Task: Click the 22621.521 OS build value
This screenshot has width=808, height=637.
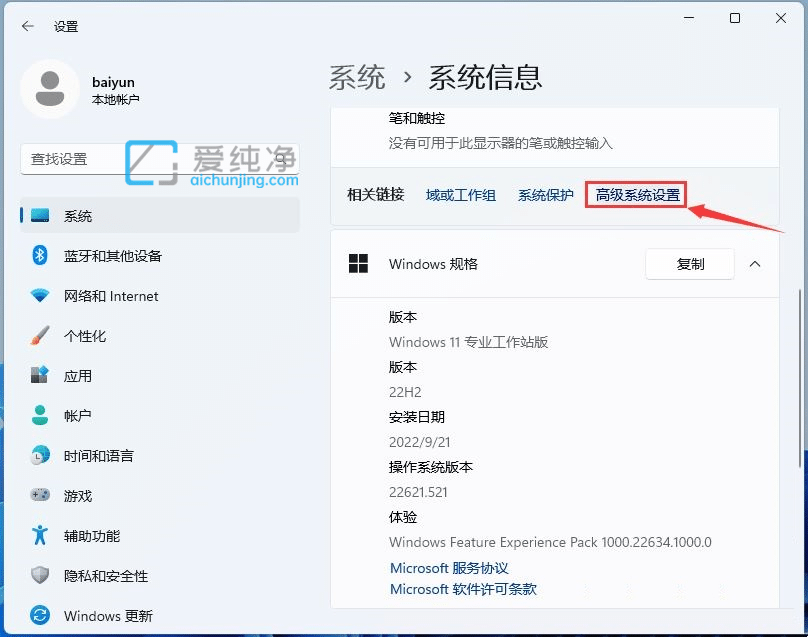Action: click(418, 492)
